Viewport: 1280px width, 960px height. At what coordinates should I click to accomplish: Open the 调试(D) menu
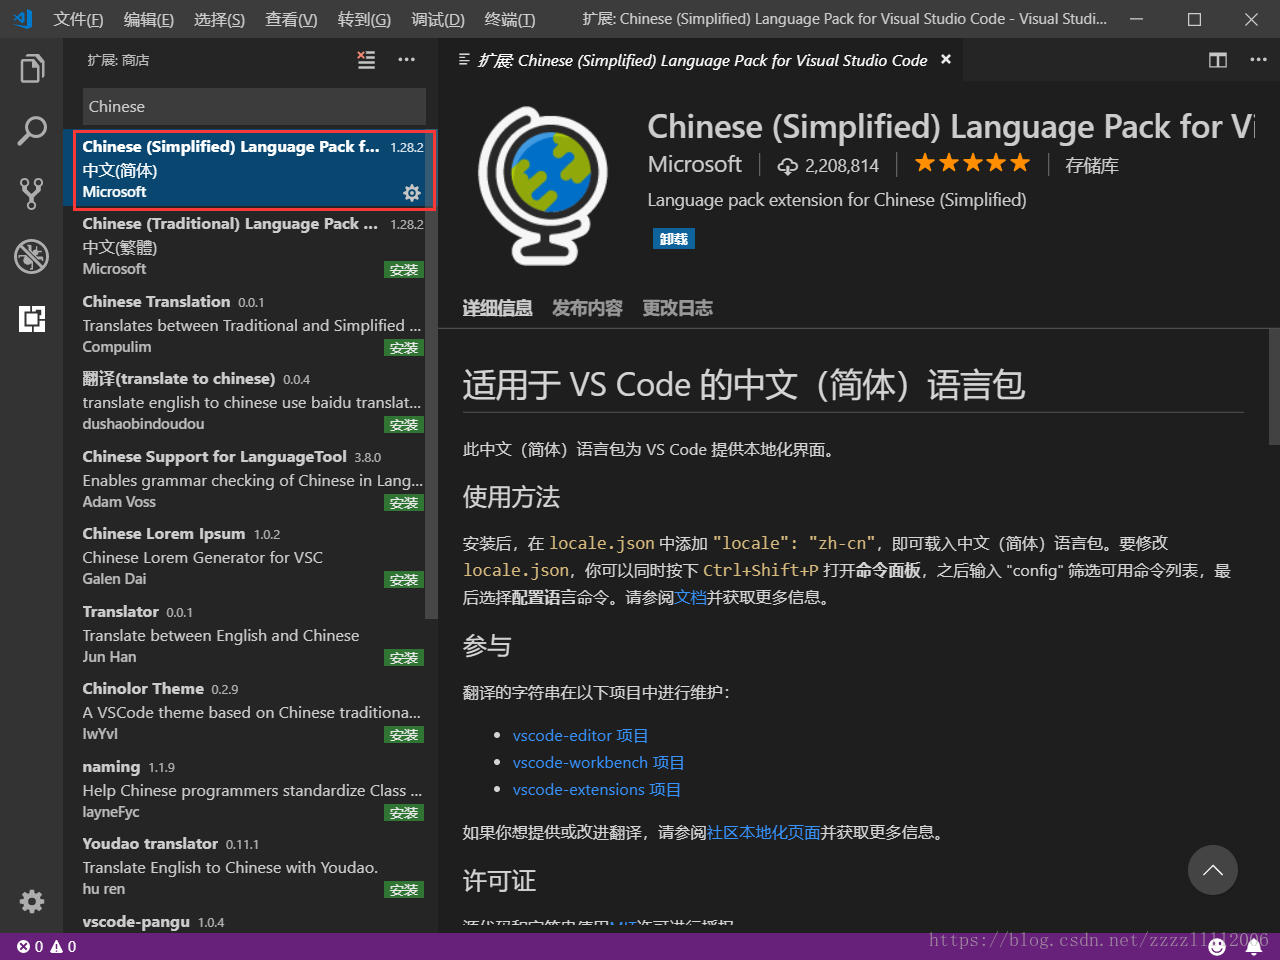pos(438,19)
